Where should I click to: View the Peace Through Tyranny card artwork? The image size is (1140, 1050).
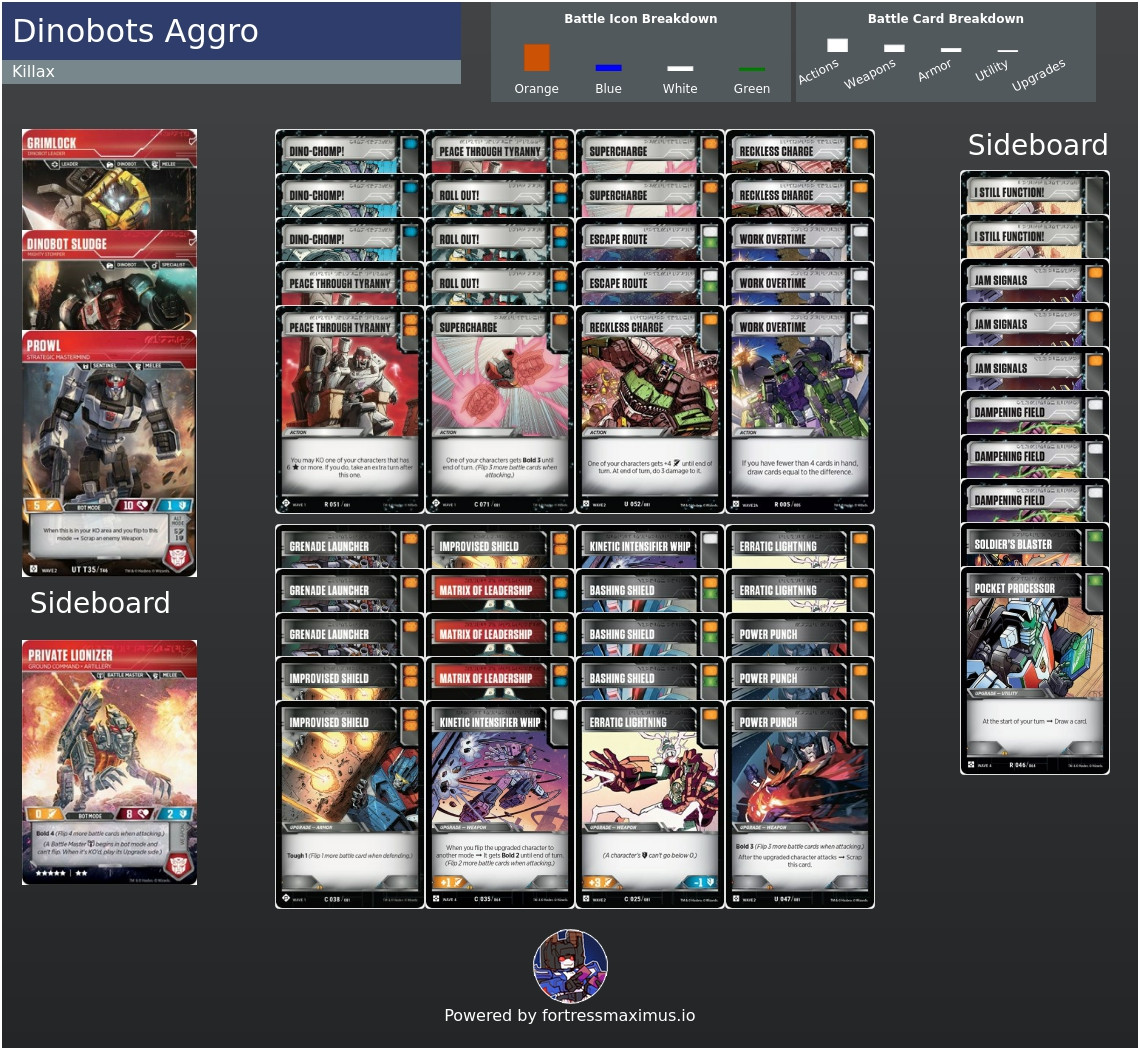(350, 385)
